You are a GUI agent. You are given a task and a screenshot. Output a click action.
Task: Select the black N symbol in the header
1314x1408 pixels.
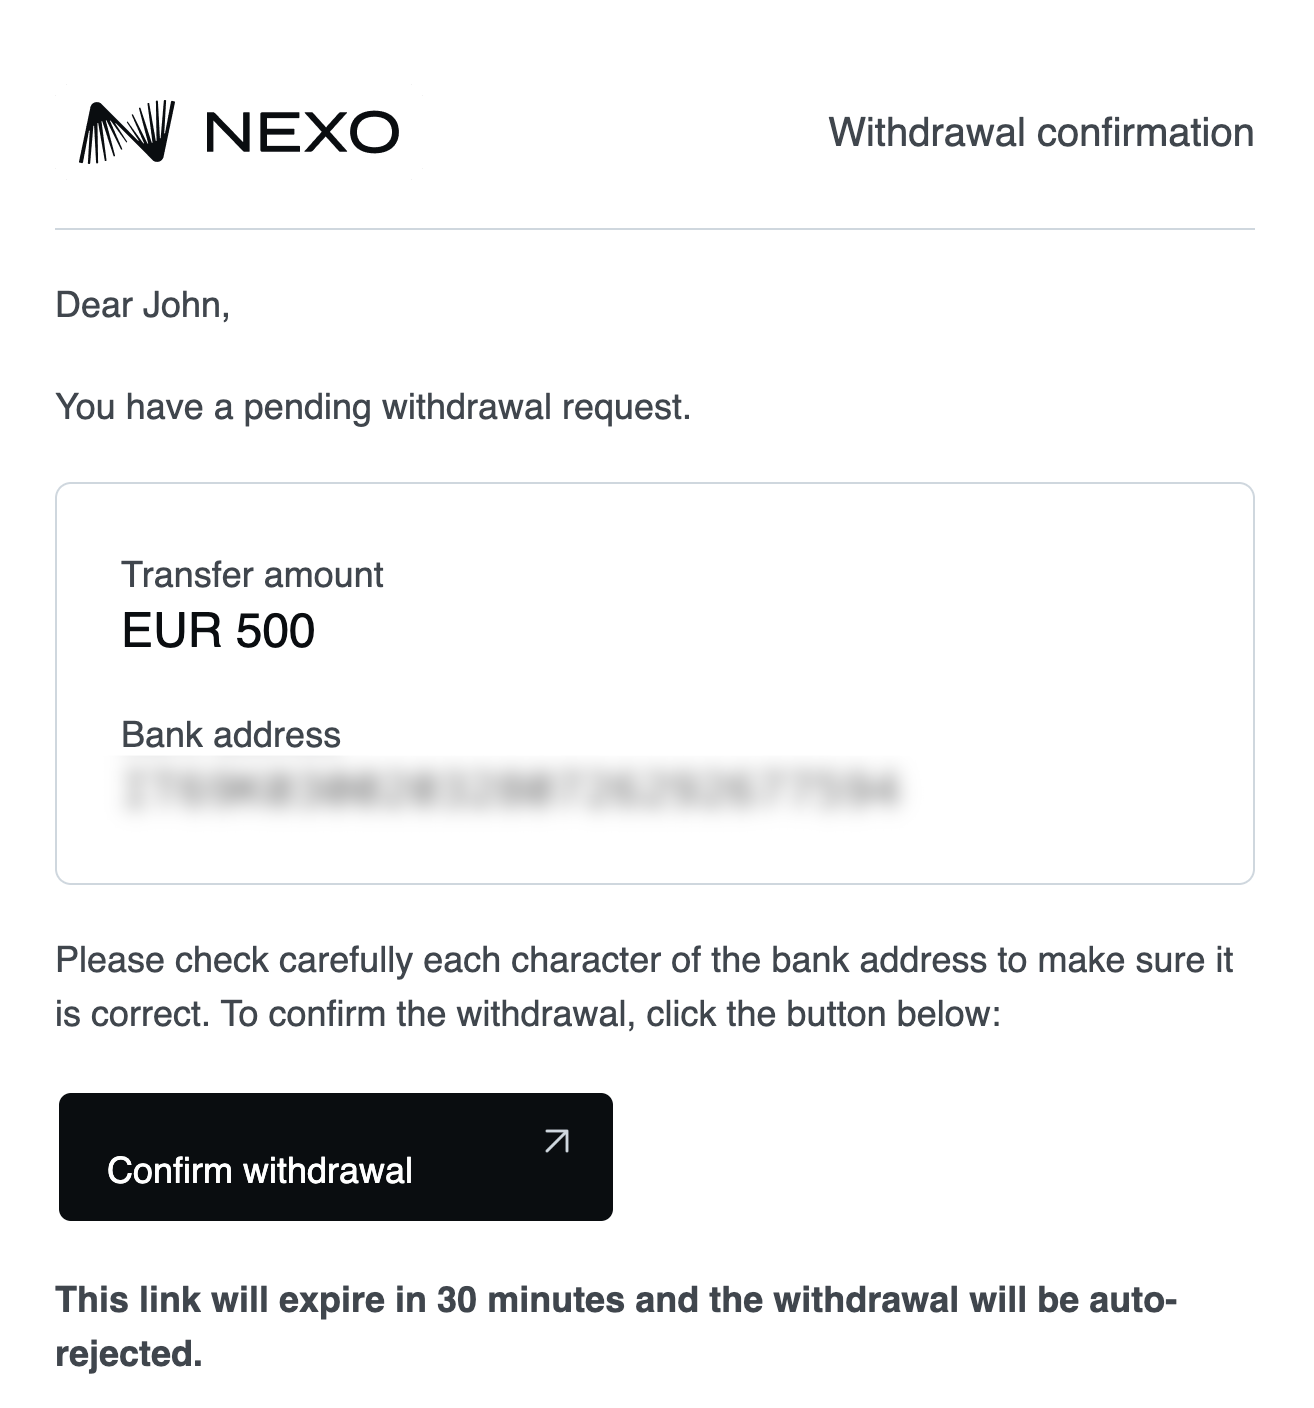click(x=128, y=133)
